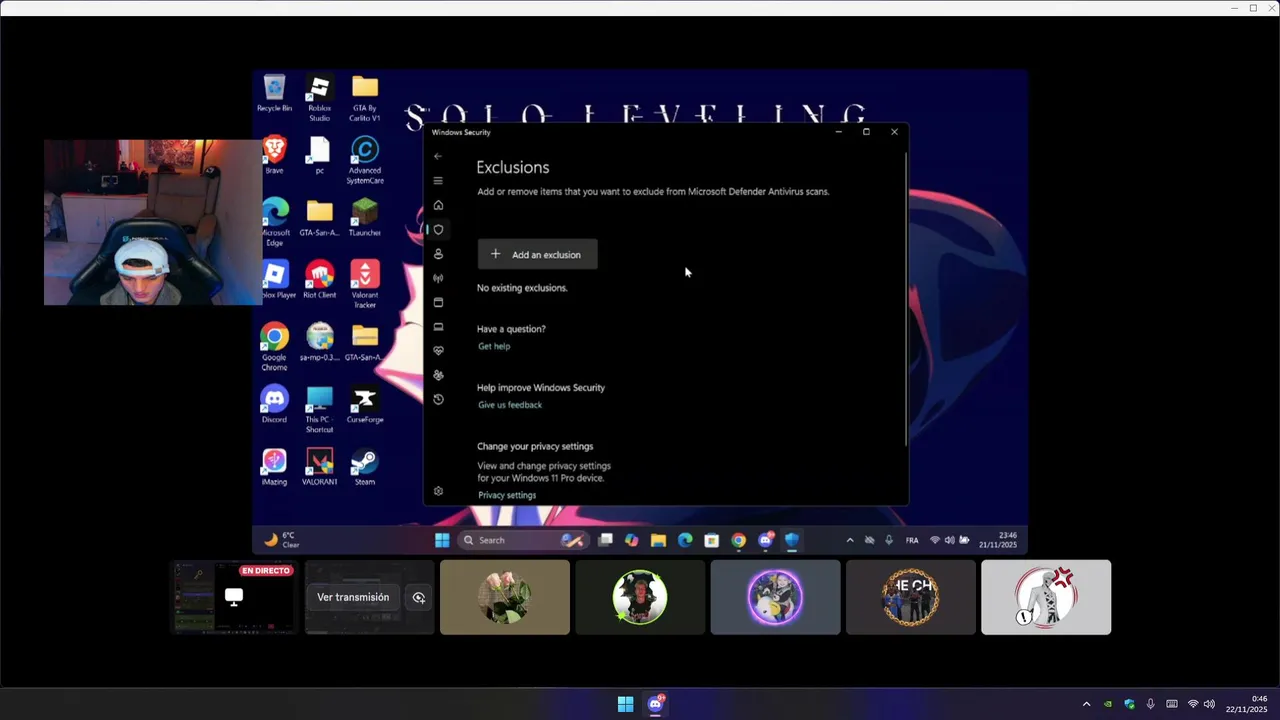Expand hidden icons chevron near 0:46 clock

[x=1087, y=704]
